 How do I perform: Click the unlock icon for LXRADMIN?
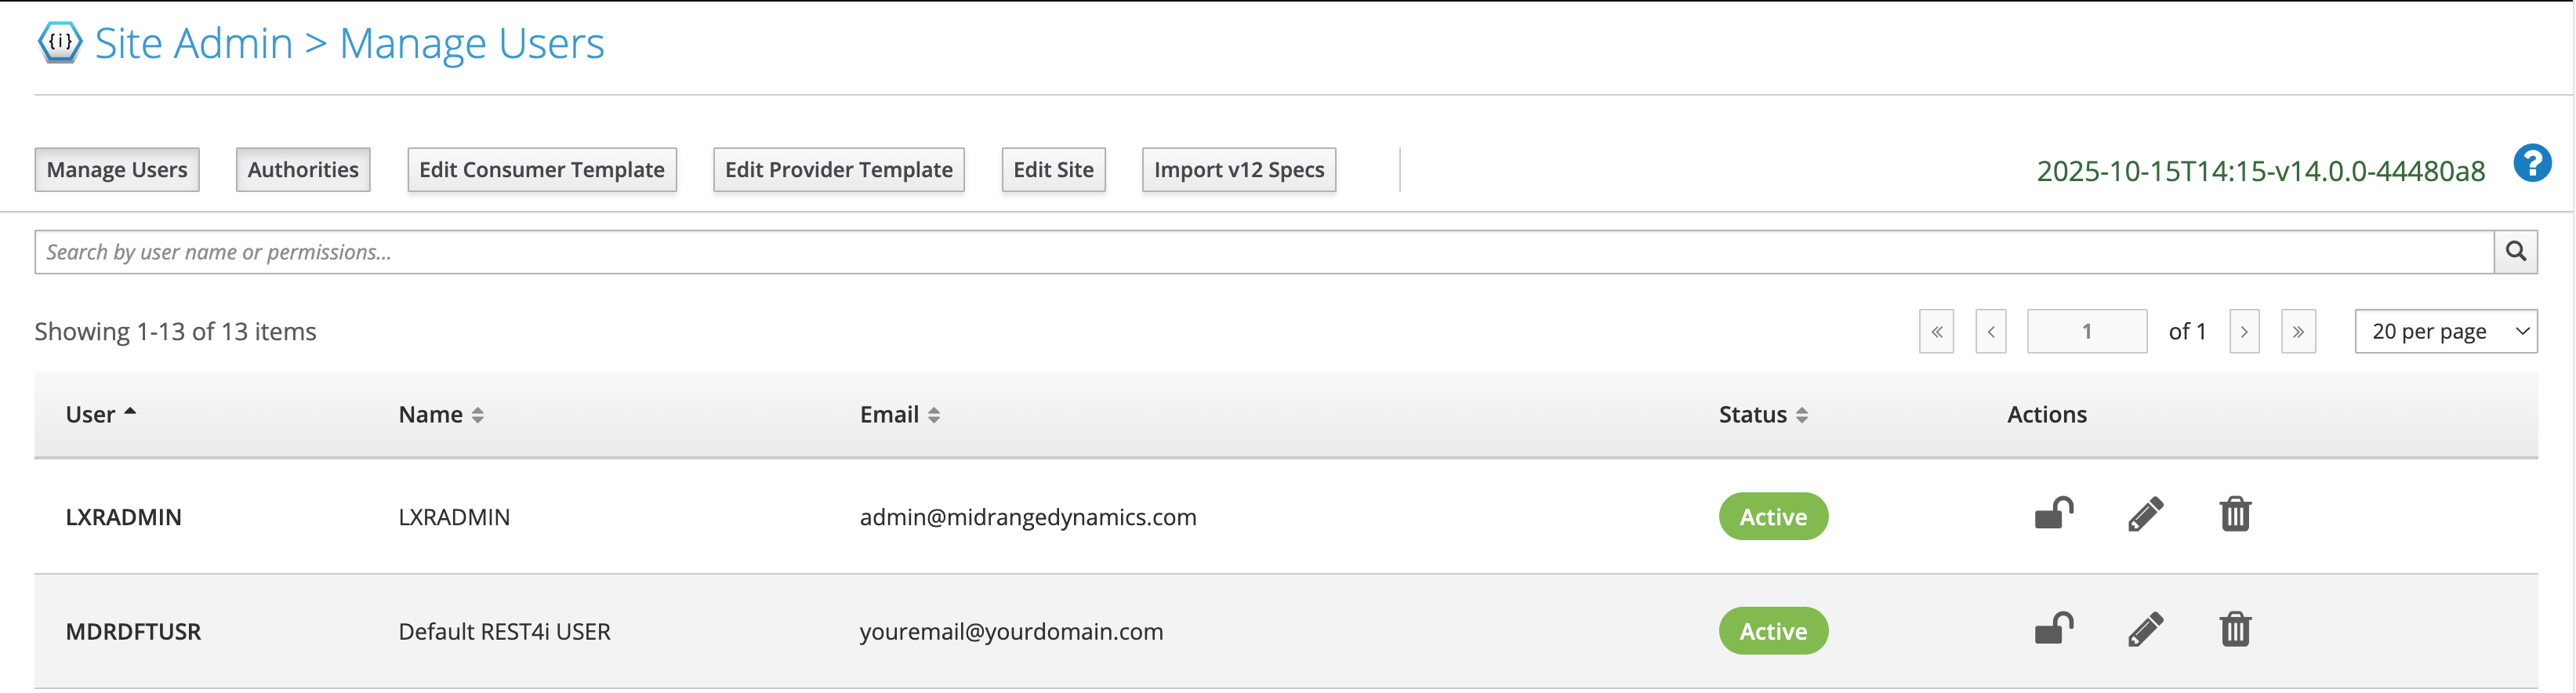tap(2053, 514)
